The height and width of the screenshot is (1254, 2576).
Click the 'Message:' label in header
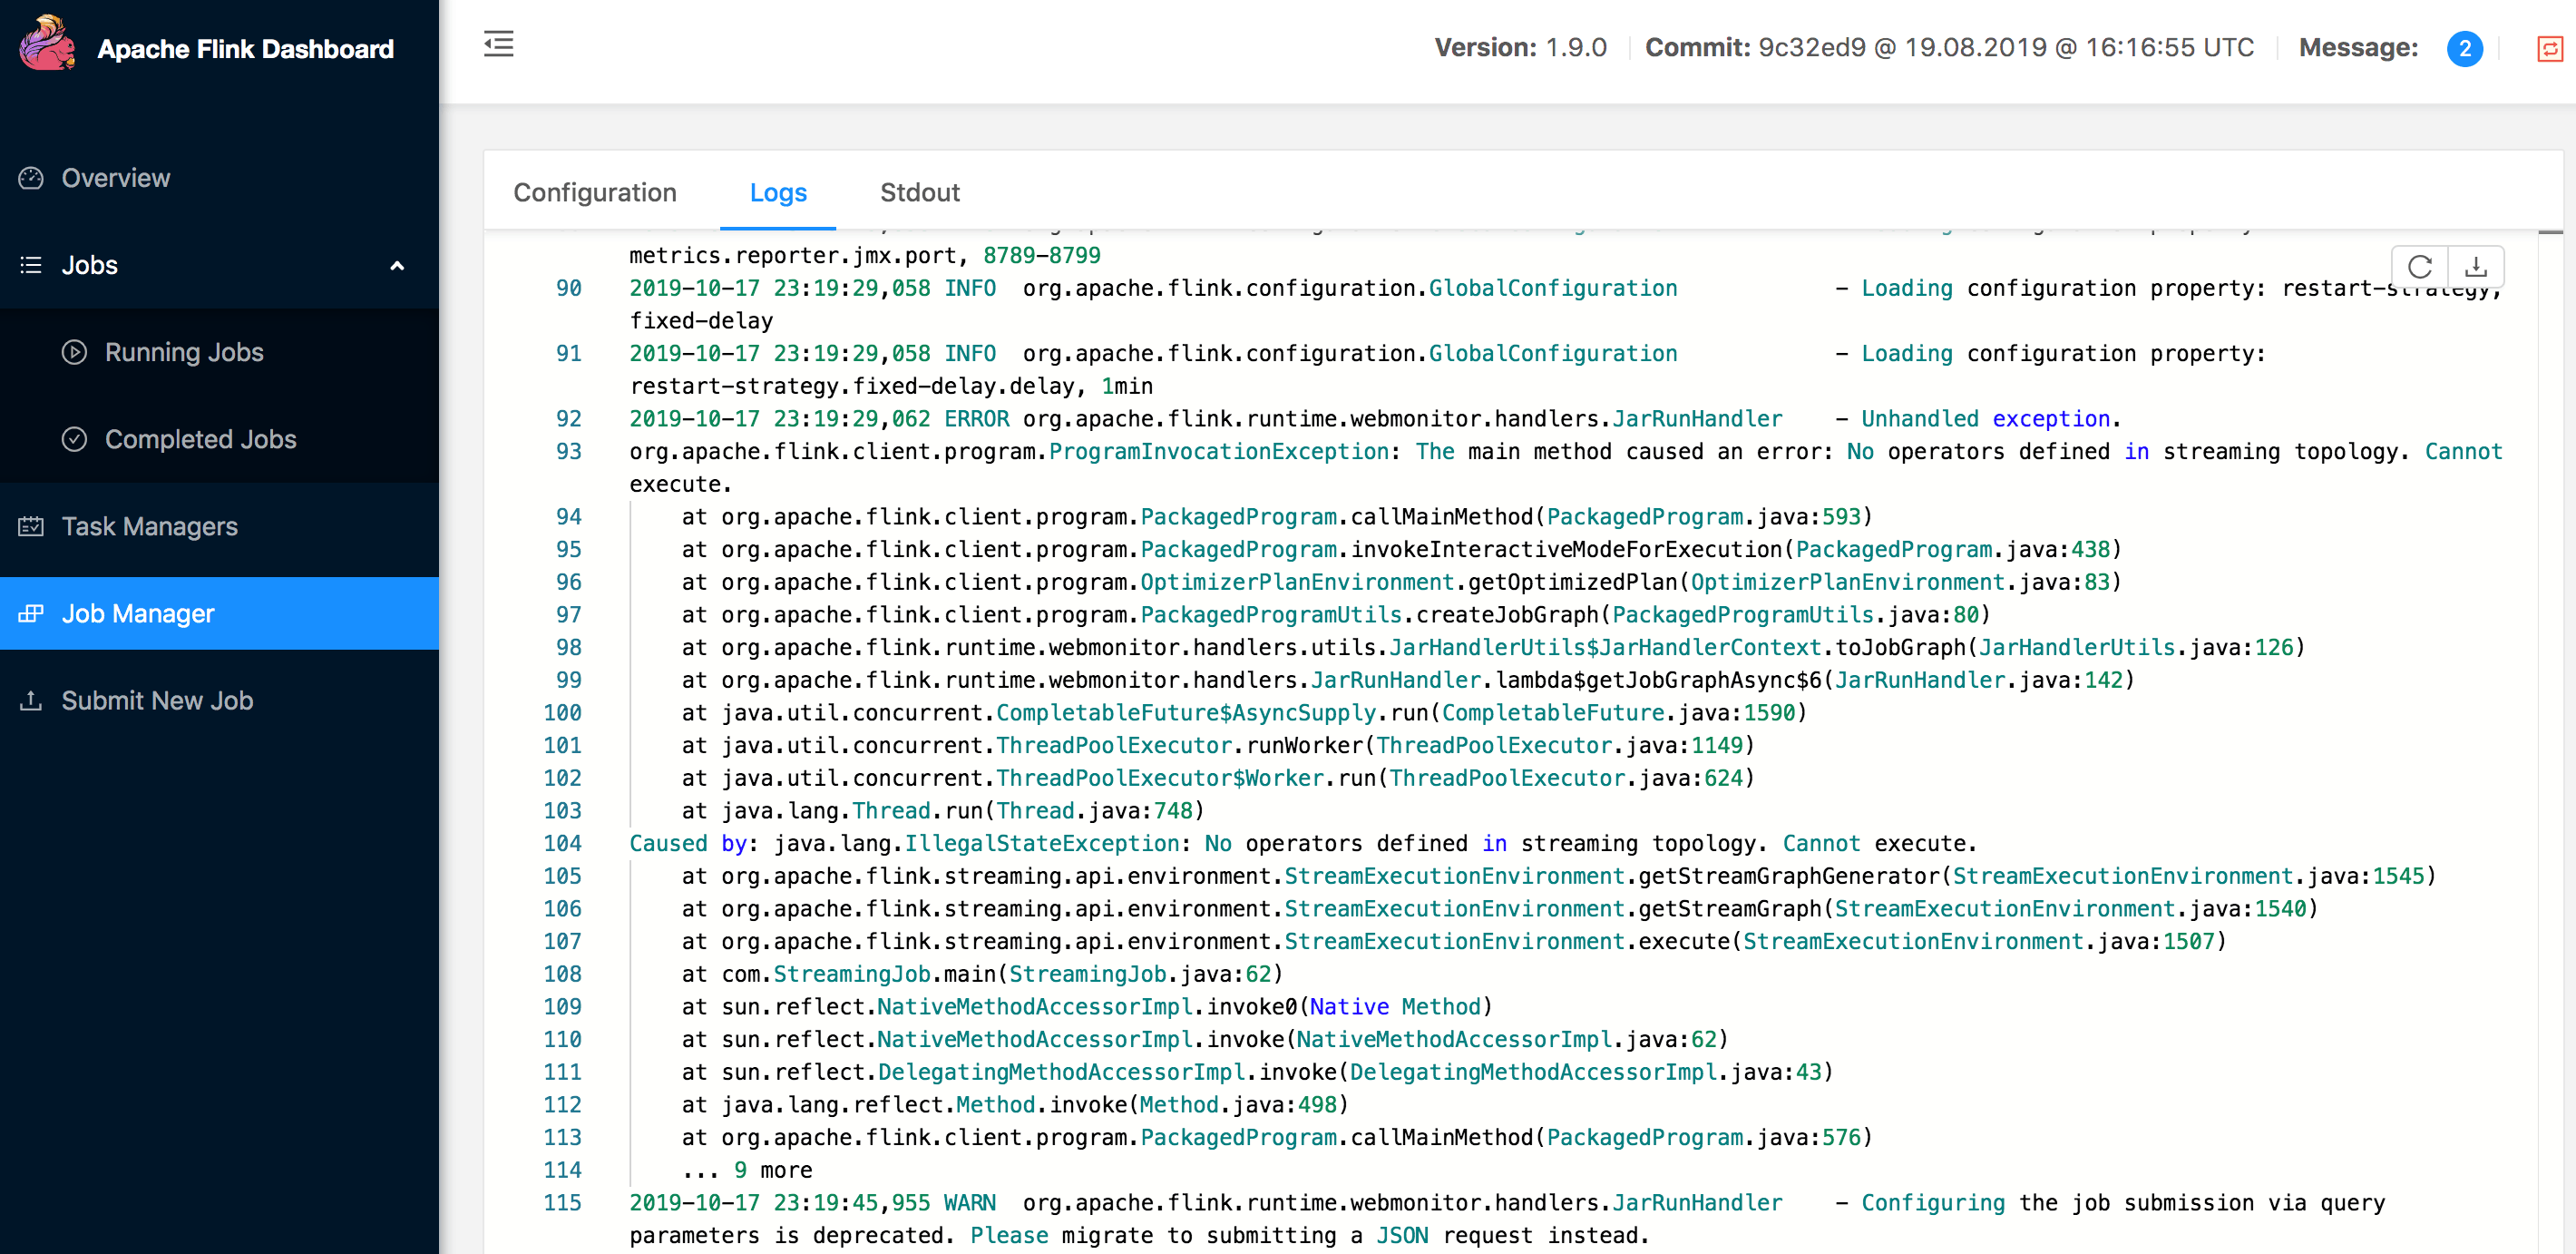(2358, 48)
